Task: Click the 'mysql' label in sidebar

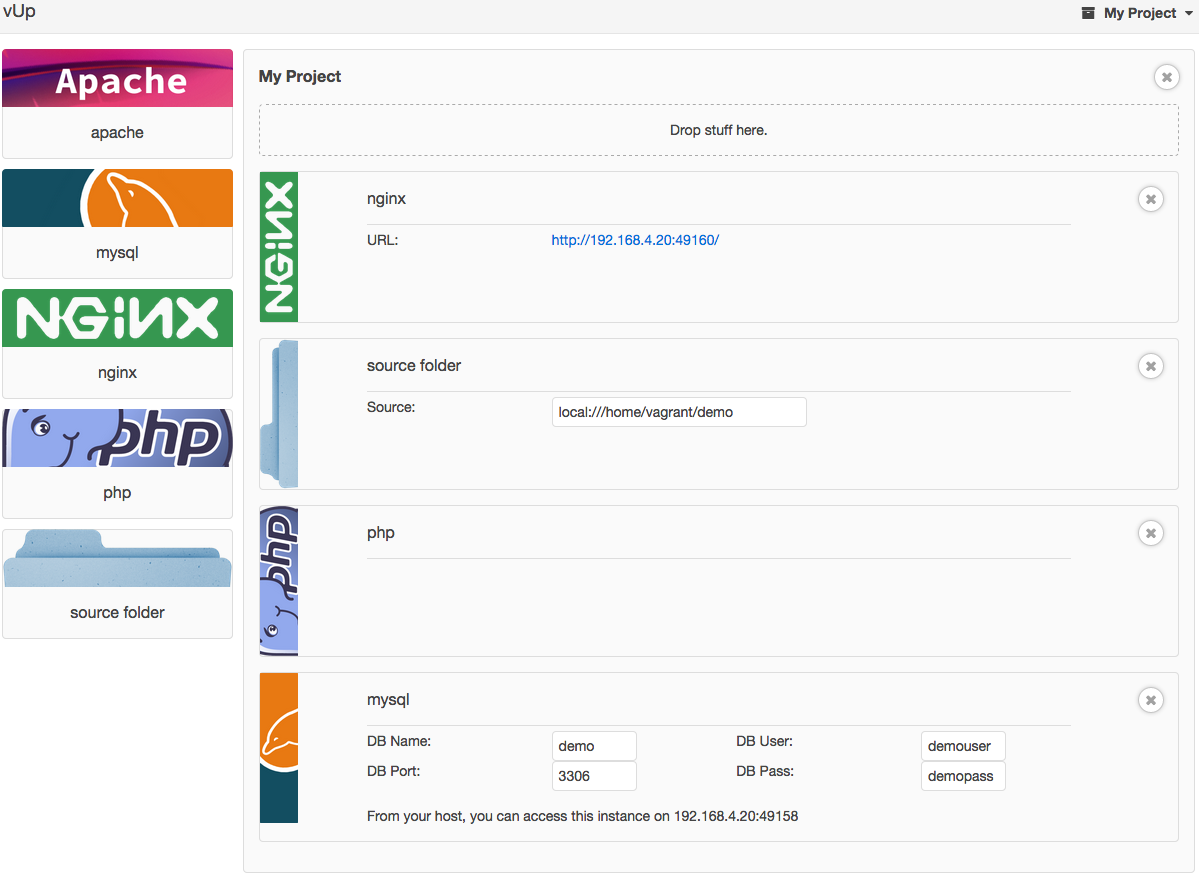Action: click(x=117, y=252)
